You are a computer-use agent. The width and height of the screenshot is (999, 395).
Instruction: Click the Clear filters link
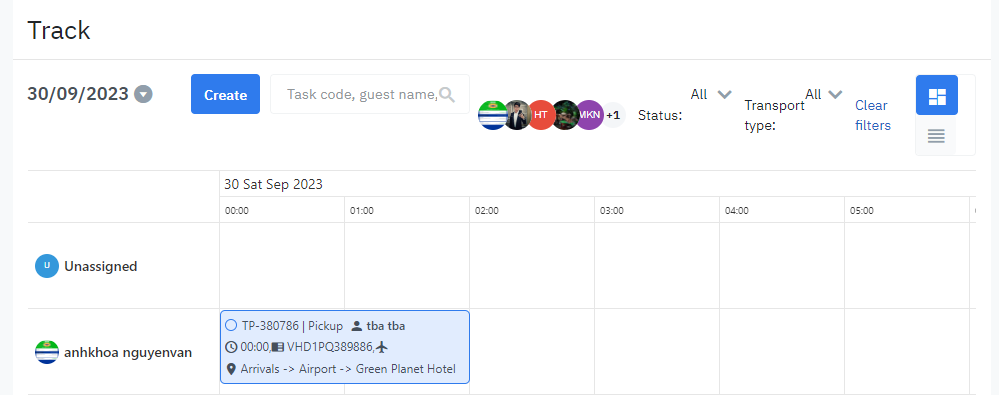(872, 115)
